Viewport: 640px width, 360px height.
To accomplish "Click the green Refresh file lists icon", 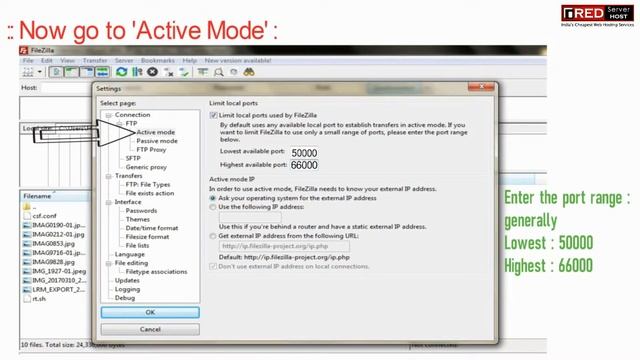I will tap(121, 72).
